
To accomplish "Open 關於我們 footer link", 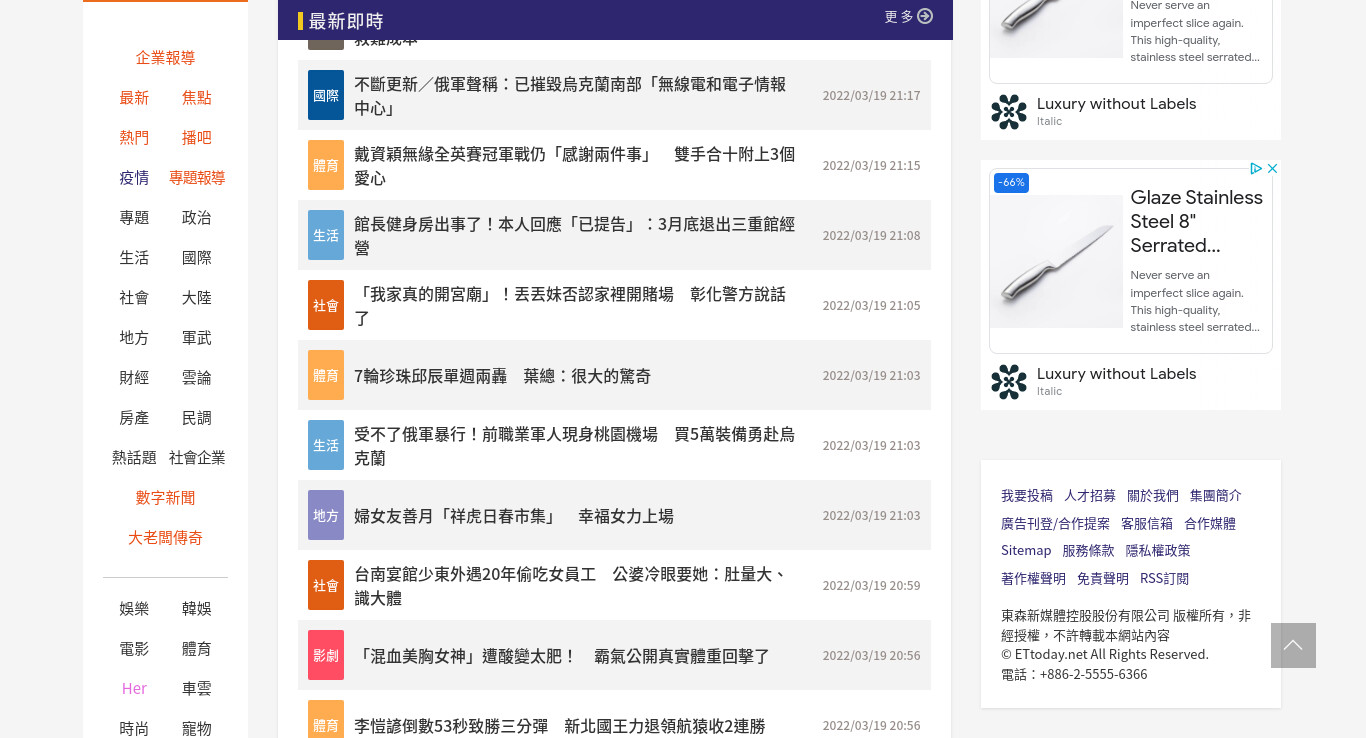I will 1153,496.
